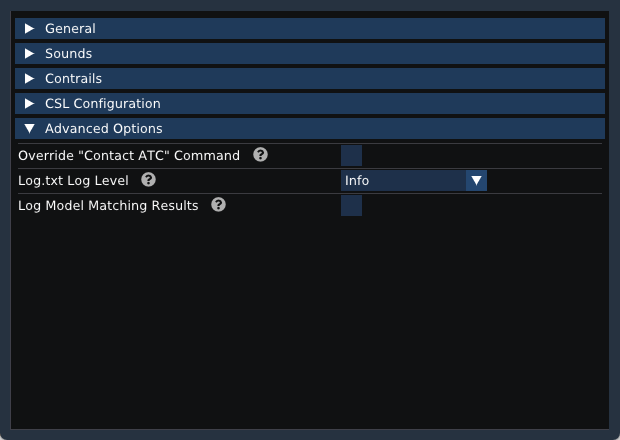The height and width of the screenshot is (440, 620).
Task: Open log level dropdown arrow button
Action: [x=476, y=180]
